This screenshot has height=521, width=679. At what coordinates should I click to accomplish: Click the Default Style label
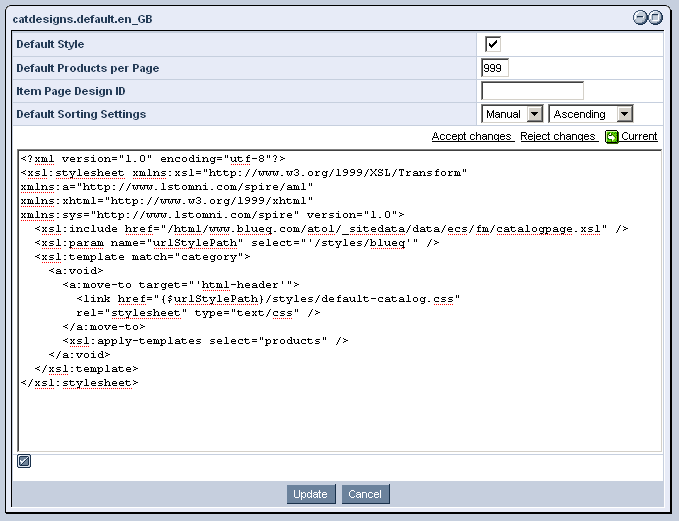point(50,44)
